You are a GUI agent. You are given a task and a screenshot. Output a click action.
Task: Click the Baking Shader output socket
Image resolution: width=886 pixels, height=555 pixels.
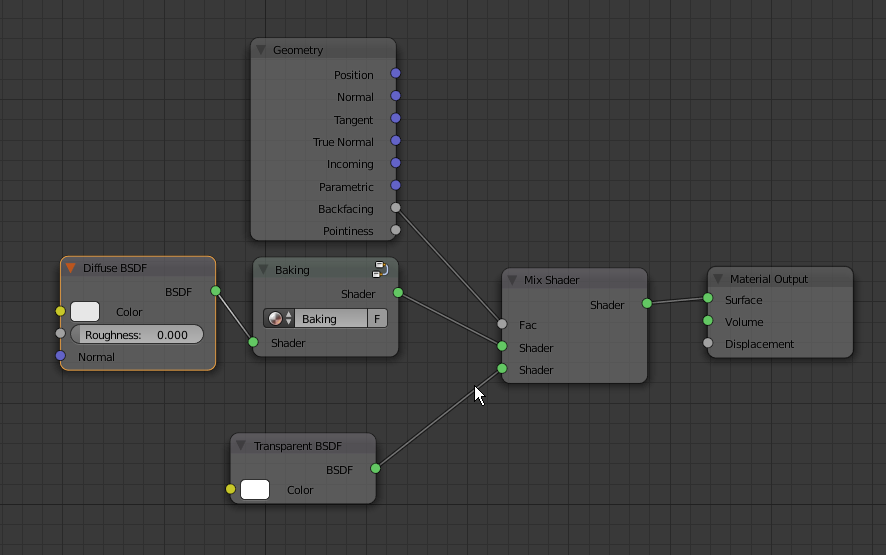pos(398,292)
